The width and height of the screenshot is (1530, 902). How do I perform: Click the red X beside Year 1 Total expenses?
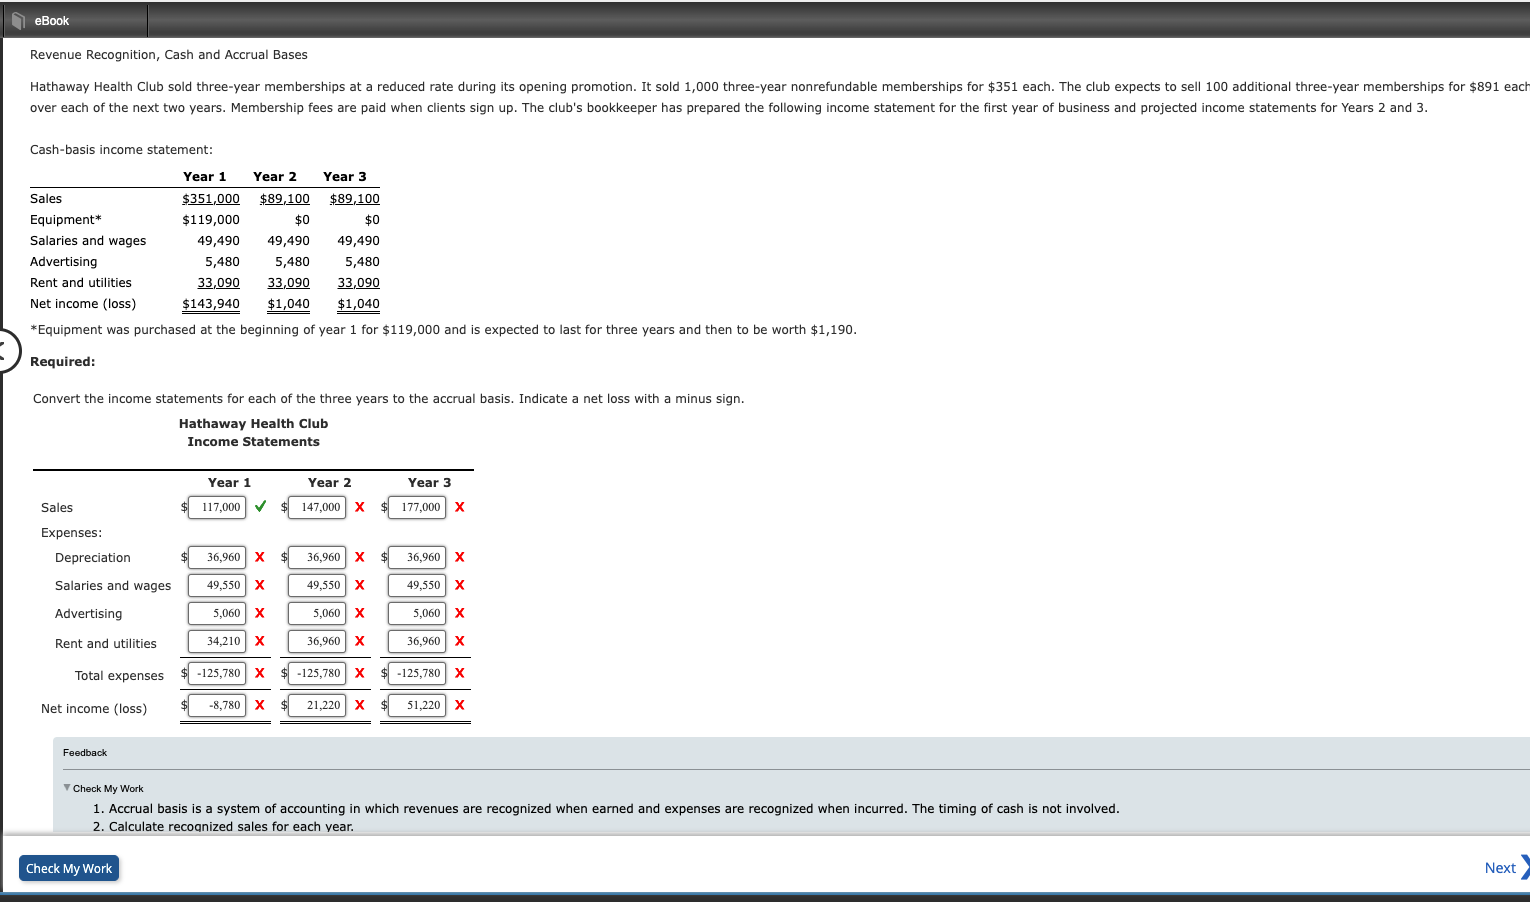(260, 673)
